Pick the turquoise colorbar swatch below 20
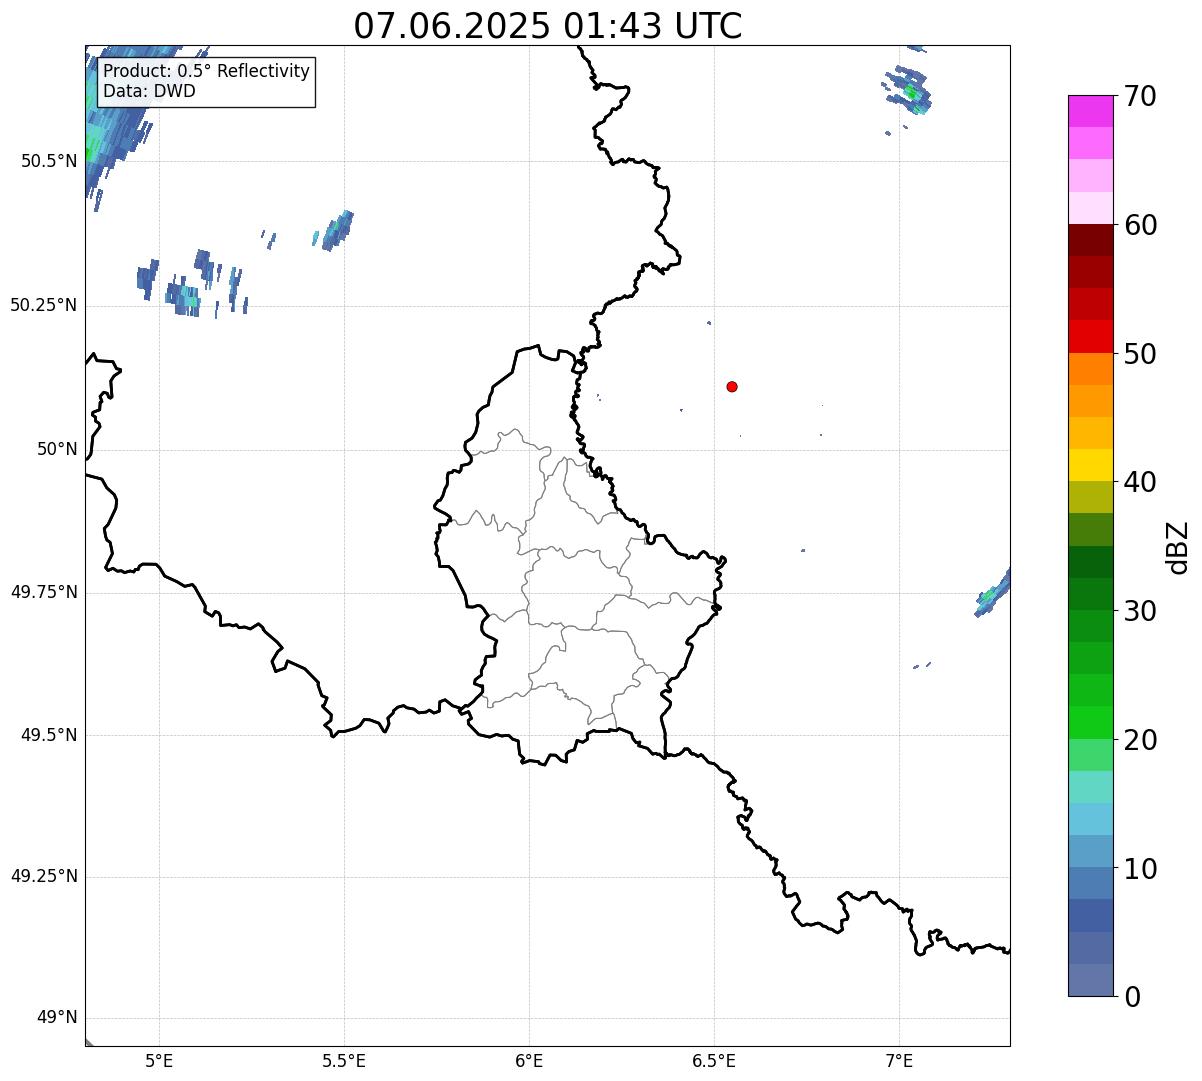This screenshot has height=1081, width=1202. (1091, 787)
